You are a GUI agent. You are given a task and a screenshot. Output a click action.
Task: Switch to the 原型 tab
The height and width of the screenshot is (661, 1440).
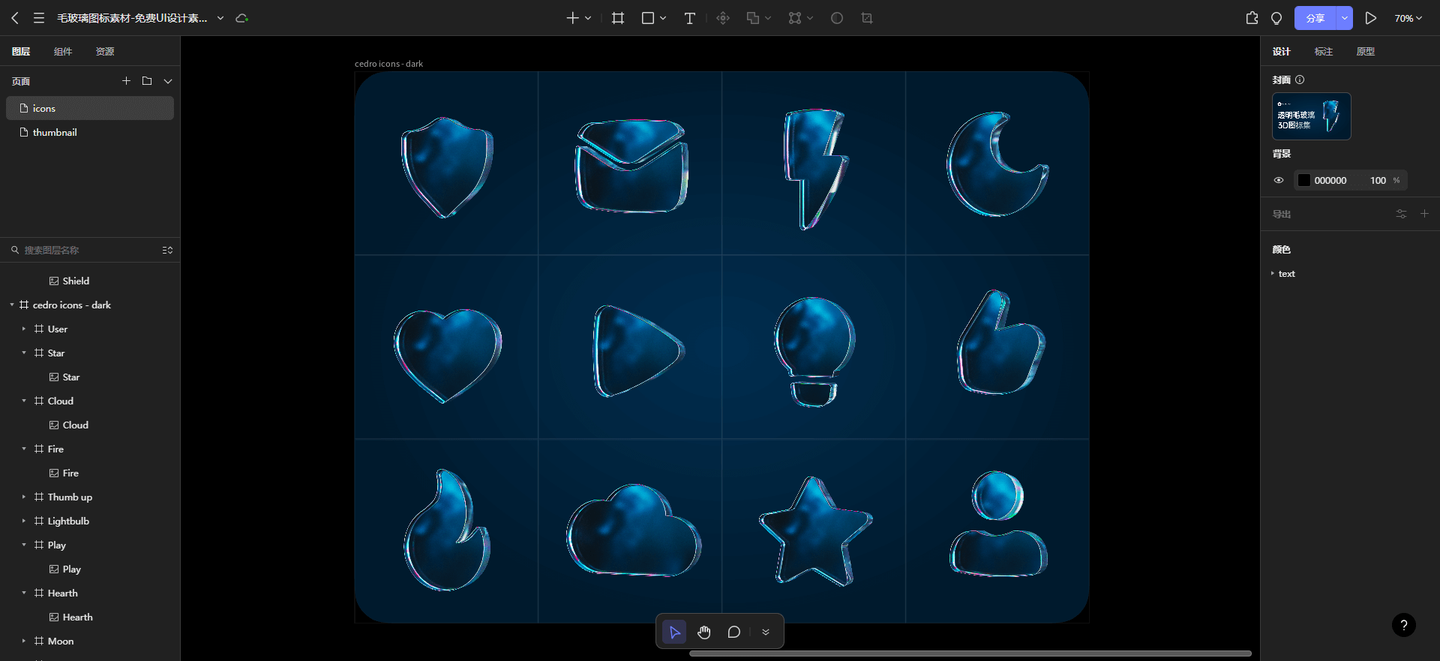(x=1365, y=51)
